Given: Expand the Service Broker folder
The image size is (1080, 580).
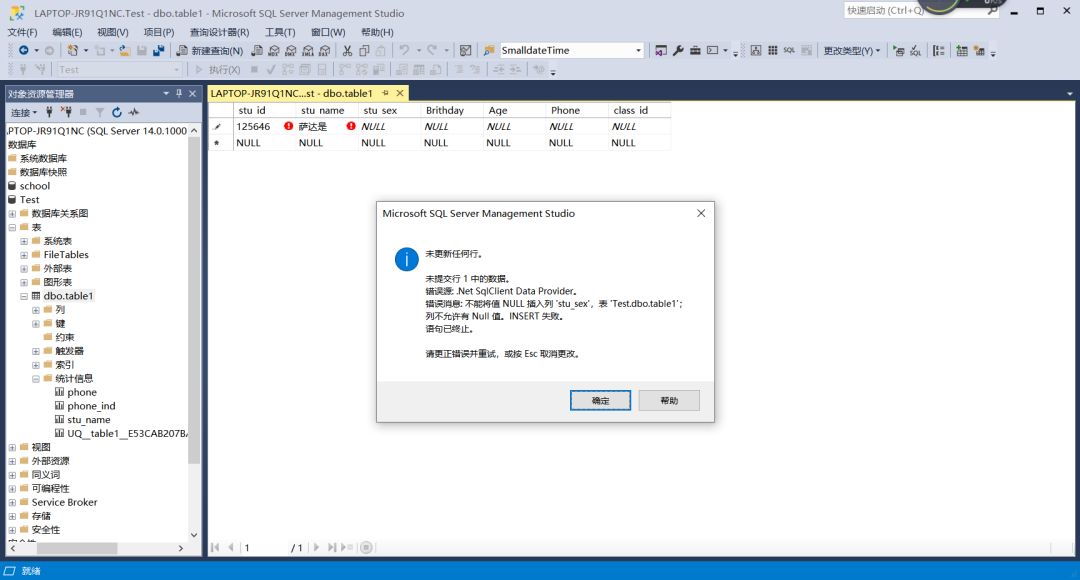Looking at the screenshot, I should click(x=12, y=503).
